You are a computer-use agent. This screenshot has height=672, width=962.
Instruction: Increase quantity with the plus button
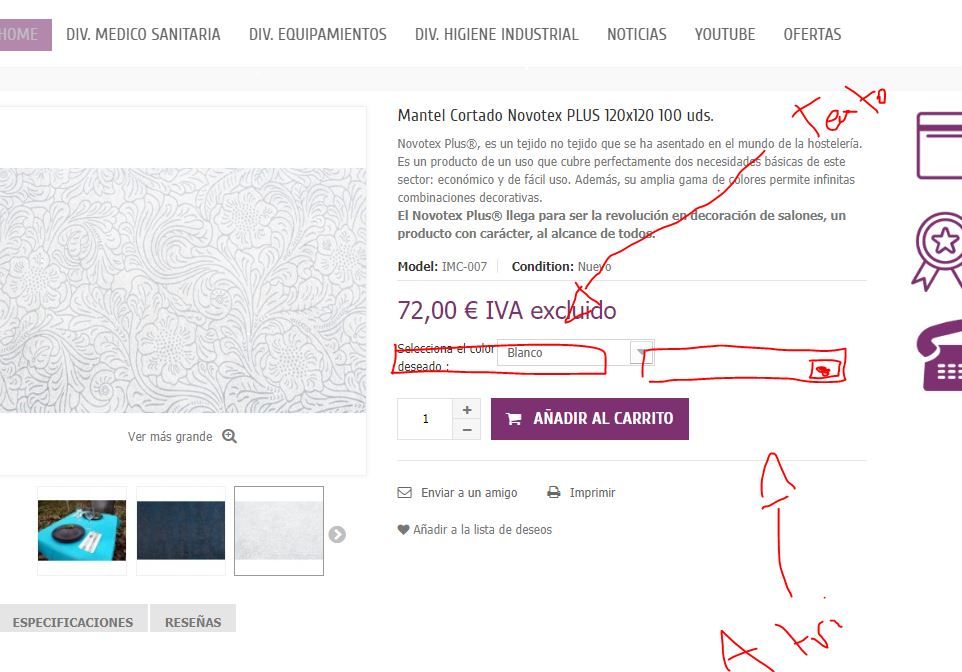coord(467,409)
